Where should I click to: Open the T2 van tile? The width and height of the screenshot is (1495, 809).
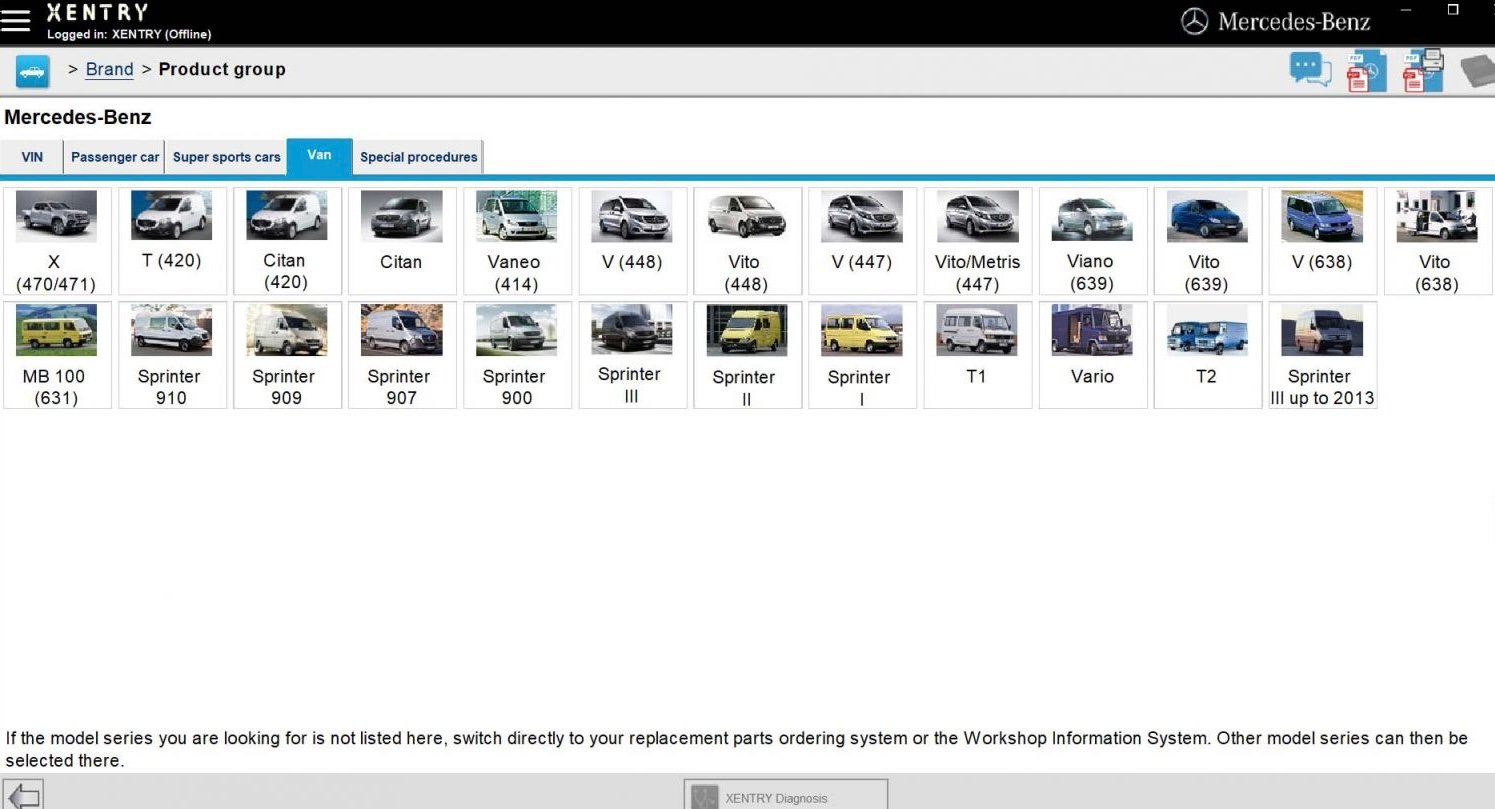tap(1207, 355)
